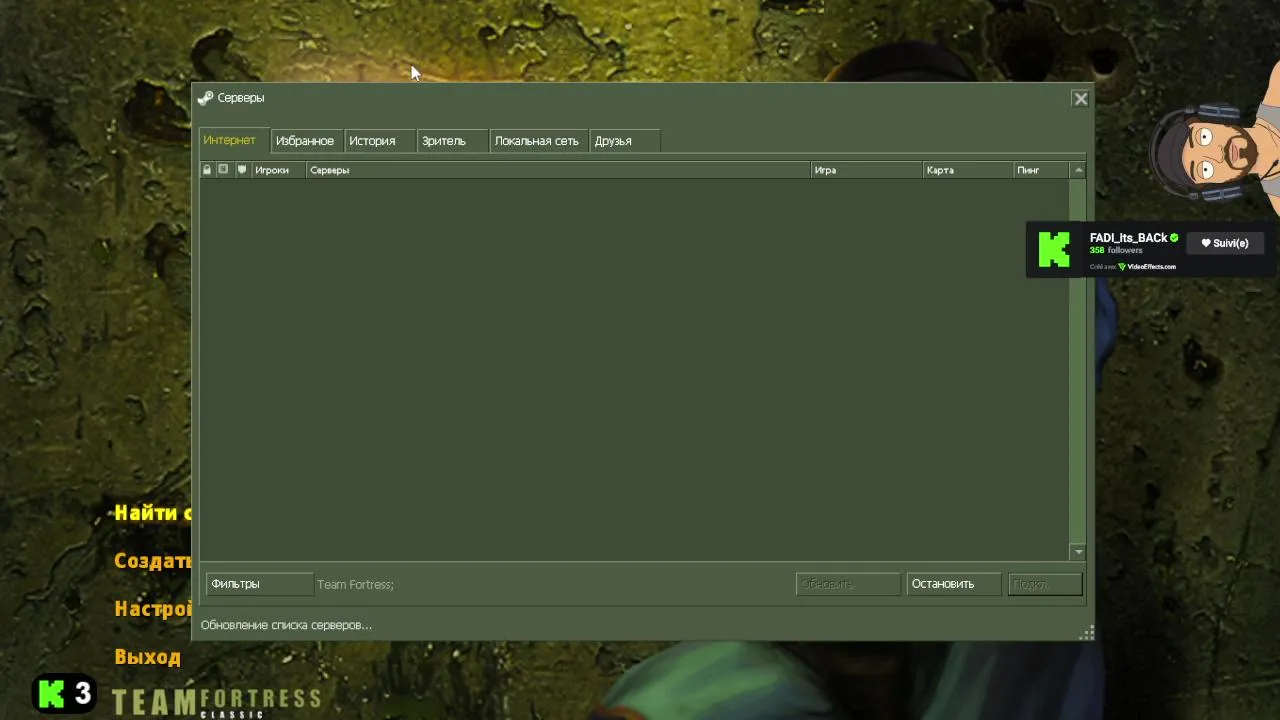Click the disabled Подкл. connect button
Screen dimensions: 1280x720
(x=1044, y=584)
